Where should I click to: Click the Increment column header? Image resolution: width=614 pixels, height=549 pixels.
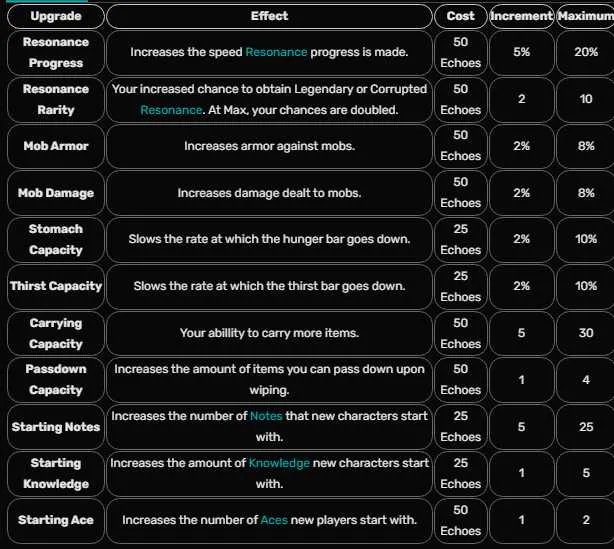(522, 16)
